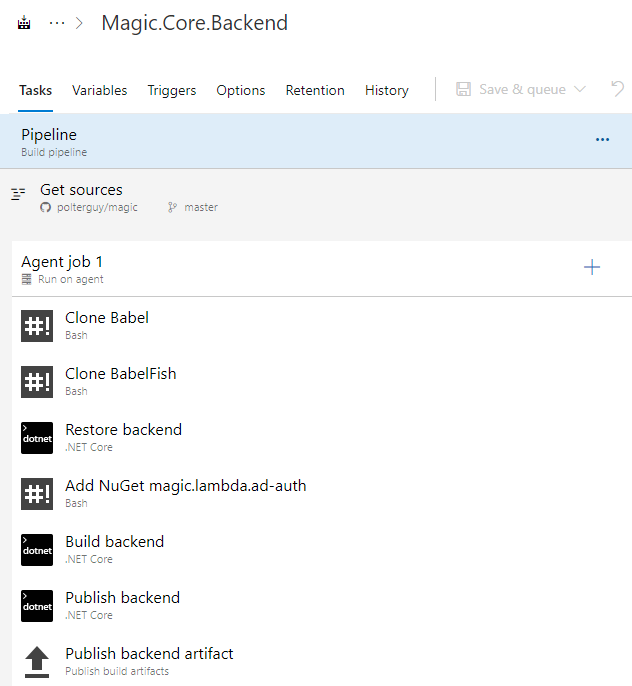Switch to the Variables tab

[99, 90]
